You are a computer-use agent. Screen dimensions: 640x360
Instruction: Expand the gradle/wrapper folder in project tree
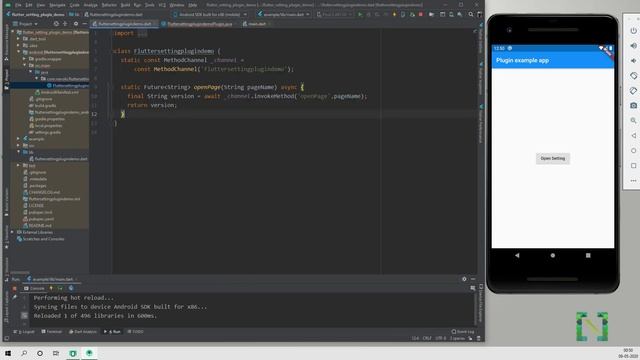[x=24, y=59]
